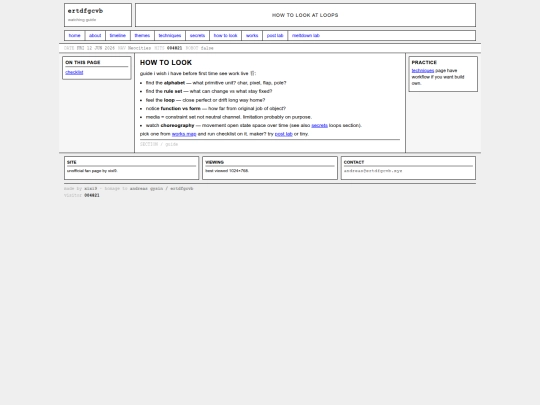Image resolution: width=540 pixels, height=405 pixels.
Task: Click the contact email address in footer
Action: pos(373,171)
